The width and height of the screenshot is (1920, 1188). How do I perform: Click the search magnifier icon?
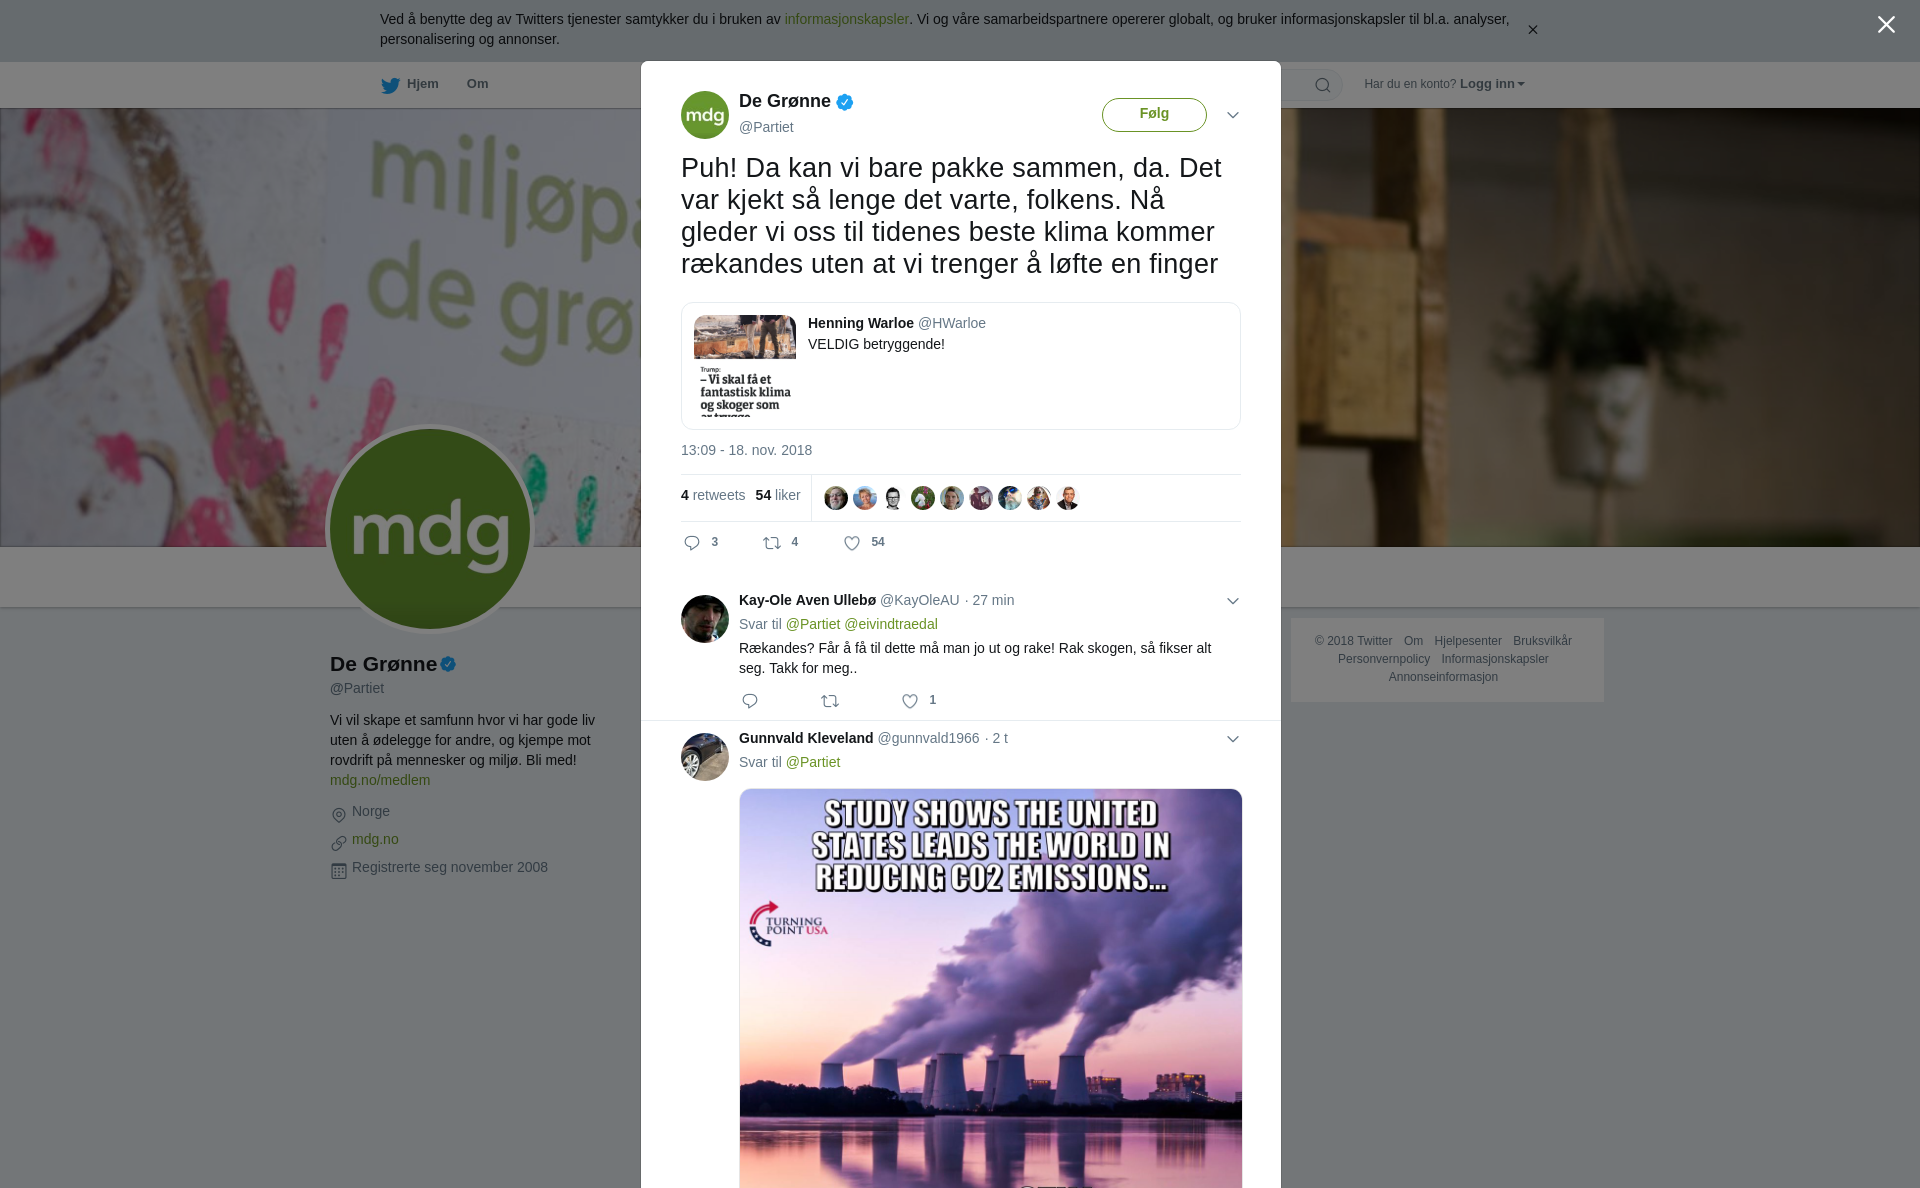[1323, 85]
